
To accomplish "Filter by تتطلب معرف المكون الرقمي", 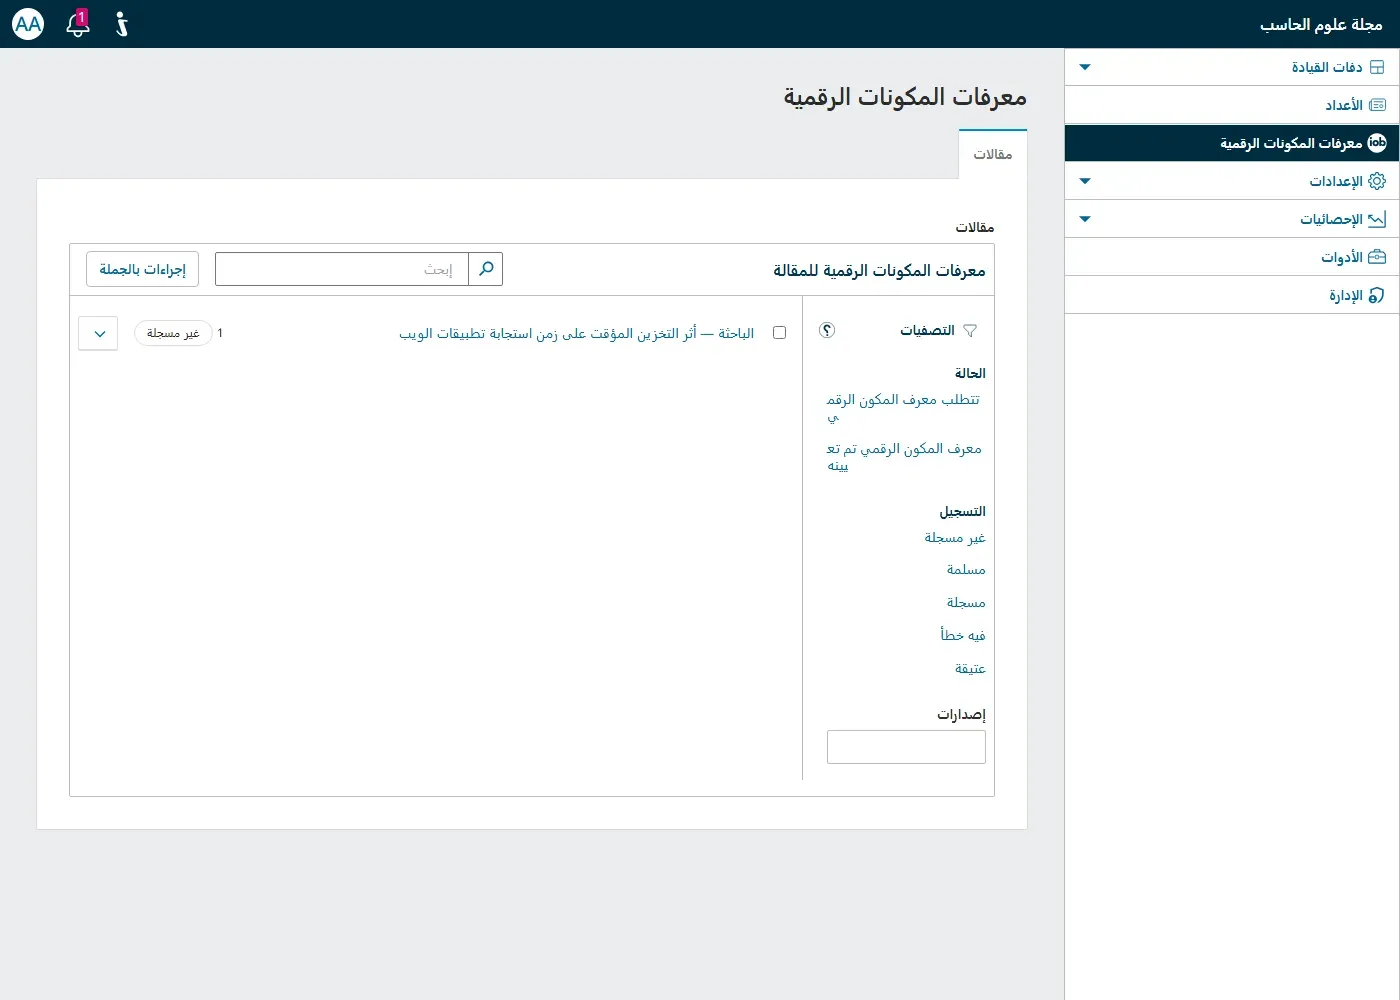I will pos(904,408).
